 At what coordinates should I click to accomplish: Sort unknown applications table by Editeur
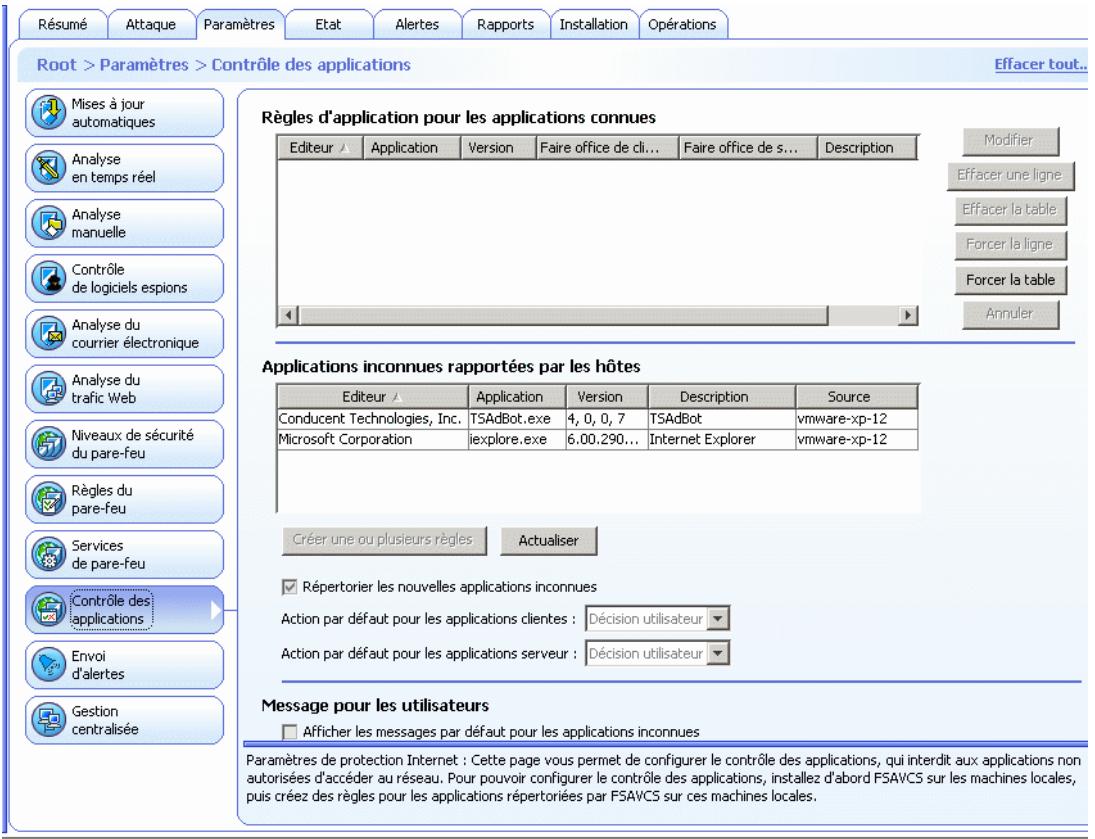coord(372,397)
